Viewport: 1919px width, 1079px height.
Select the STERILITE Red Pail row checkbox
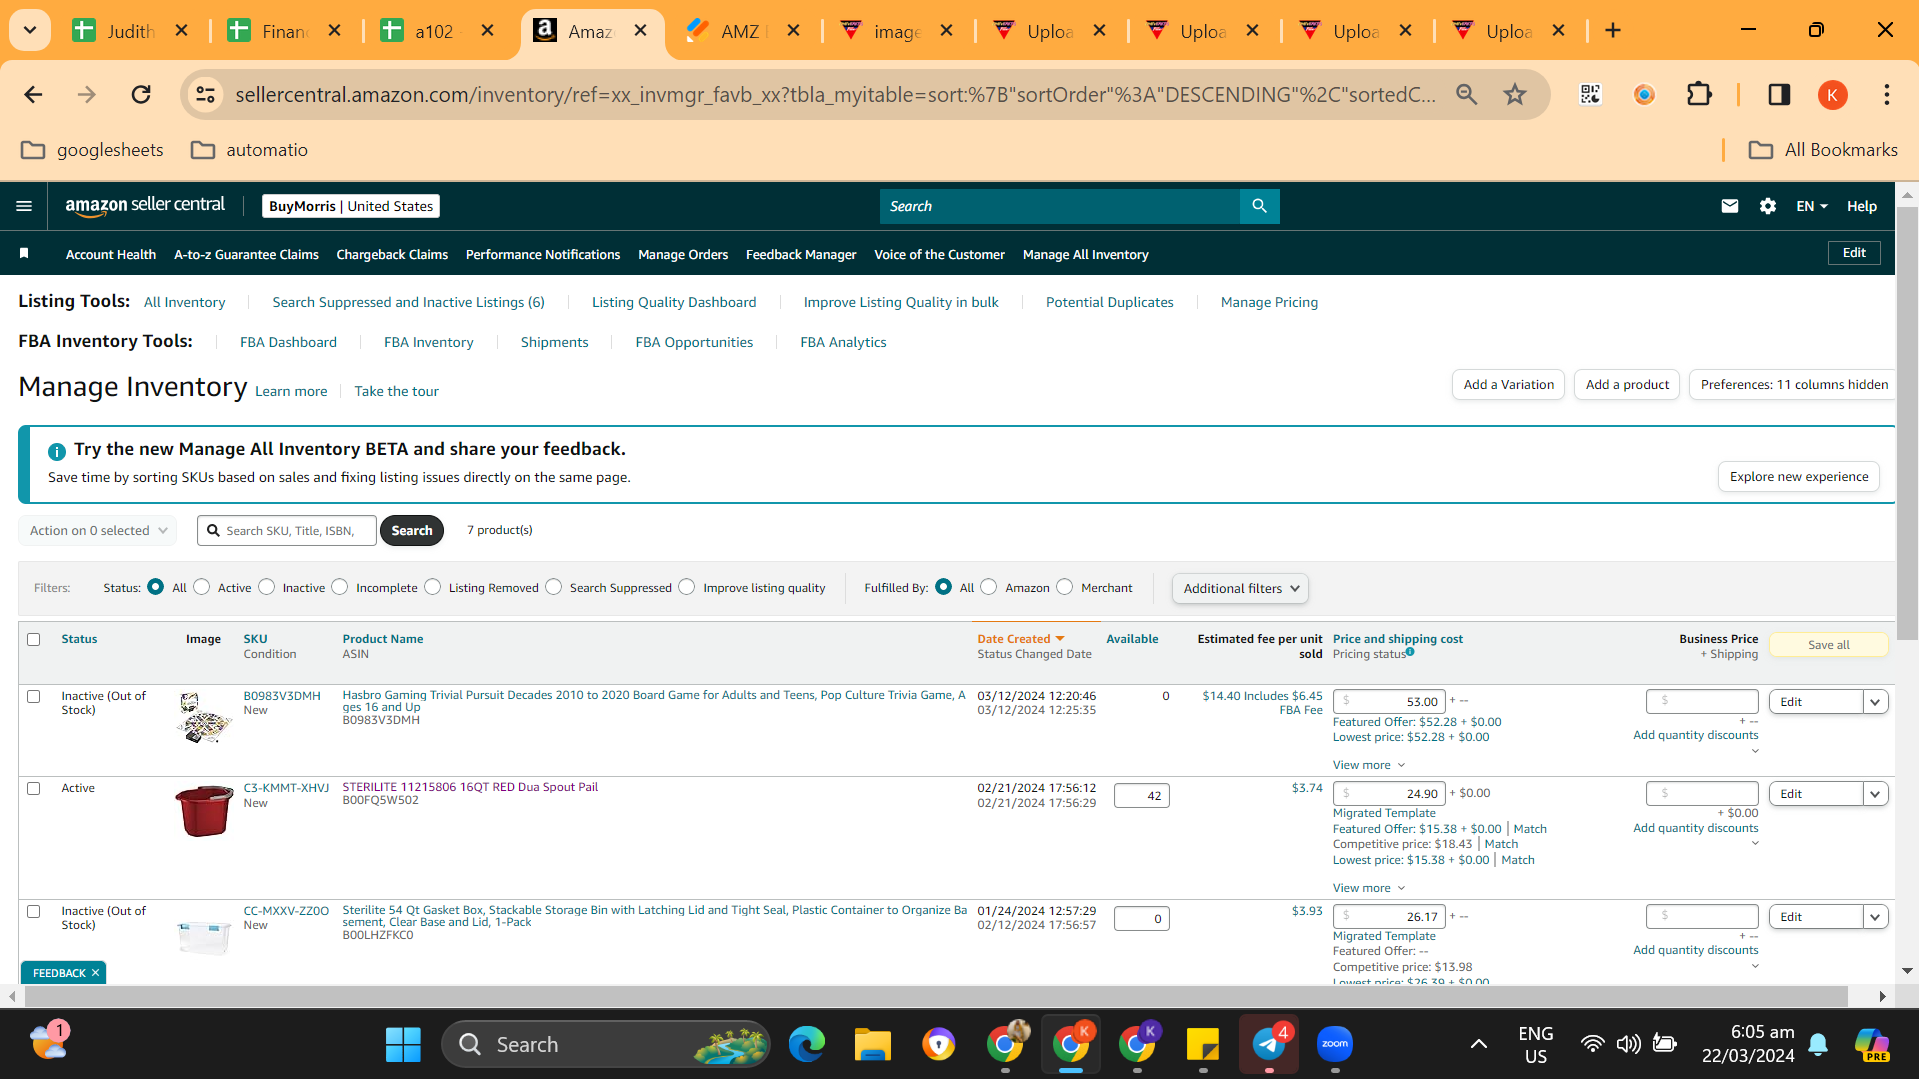coord(34,789)
